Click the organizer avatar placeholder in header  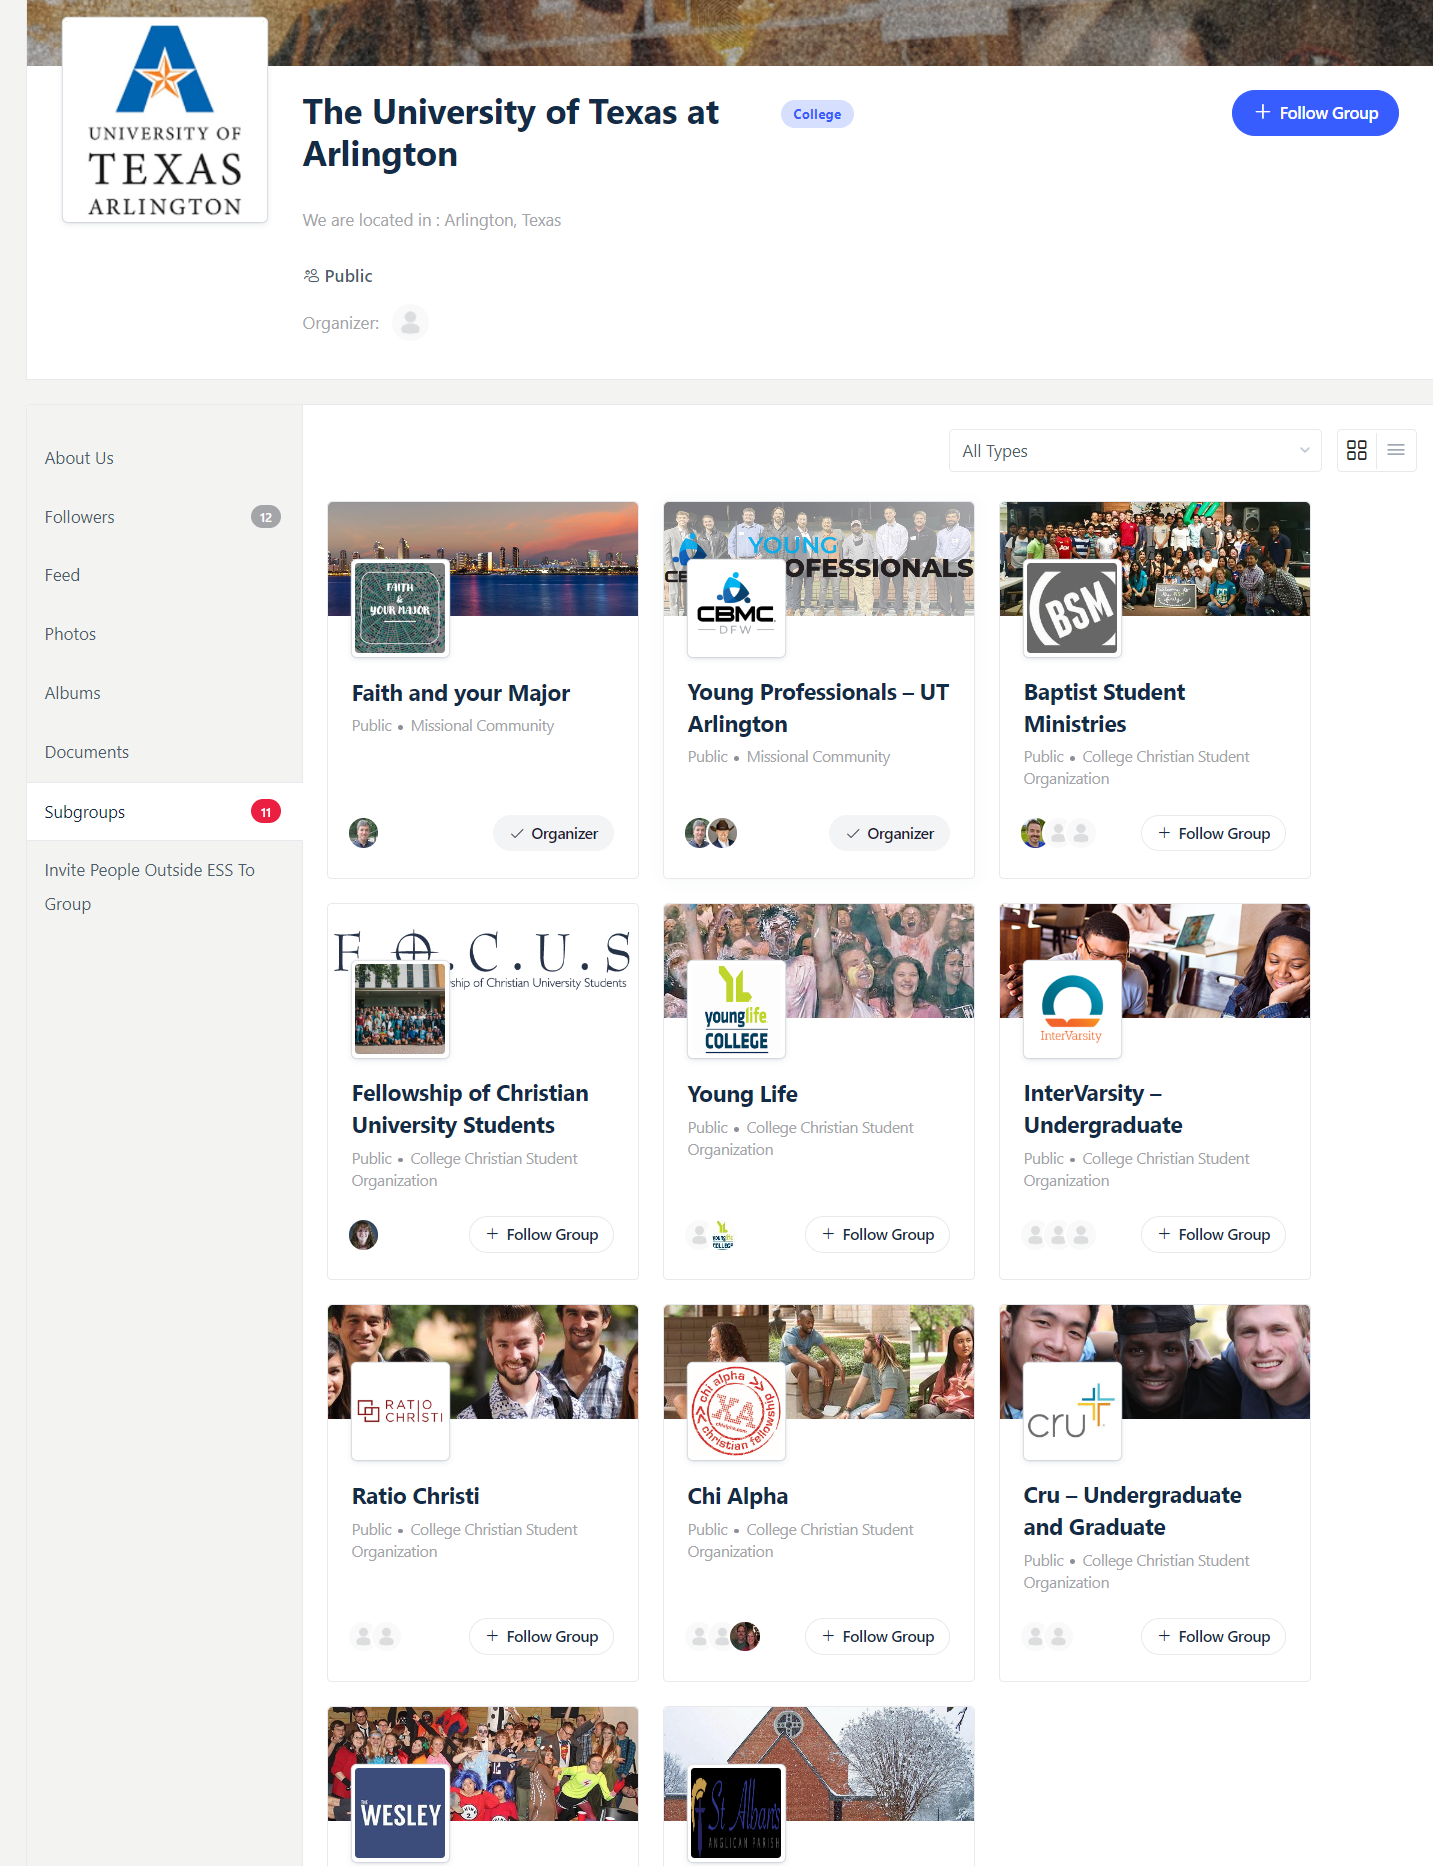(x=410, y=323)
